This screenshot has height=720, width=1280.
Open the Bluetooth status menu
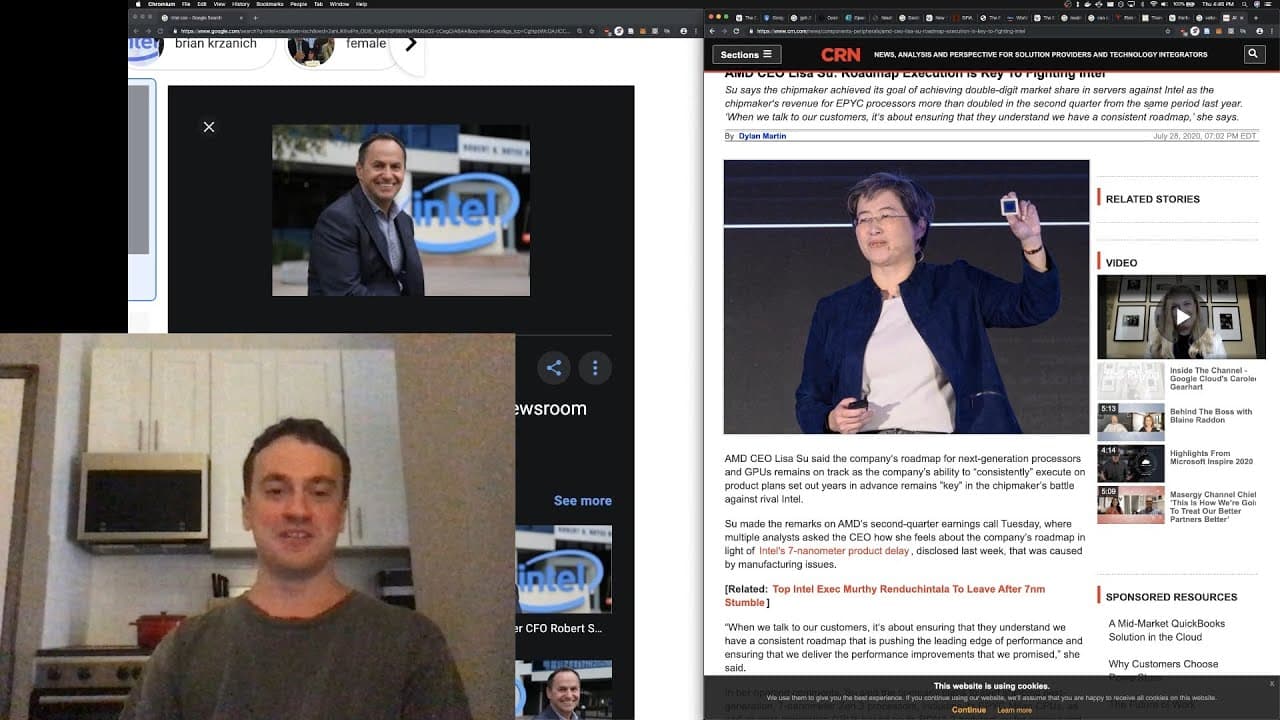1142,4
